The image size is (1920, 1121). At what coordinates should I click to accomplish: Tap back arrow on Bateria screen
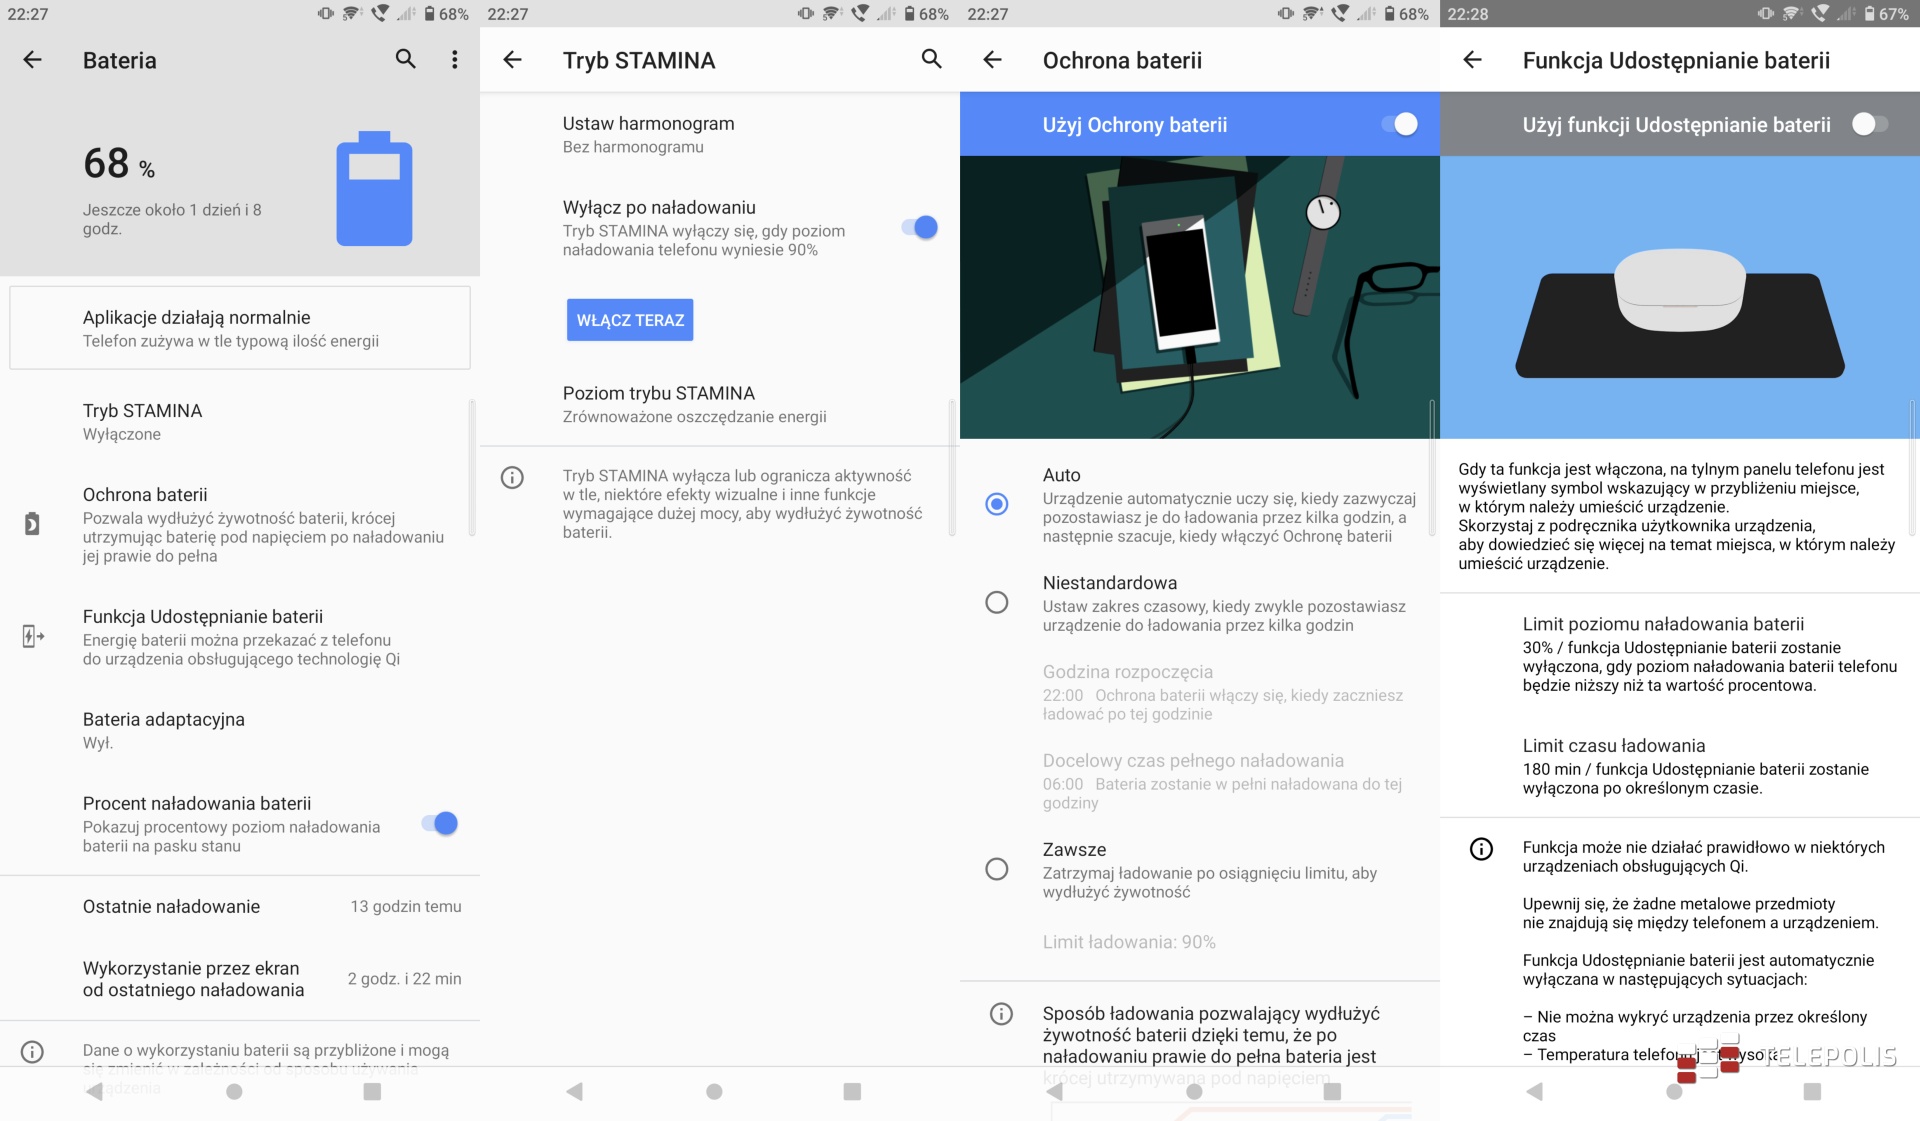[32, 60]
